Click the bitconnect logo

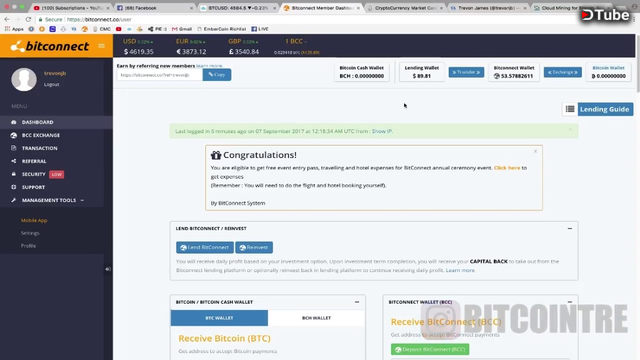point(49,46)
